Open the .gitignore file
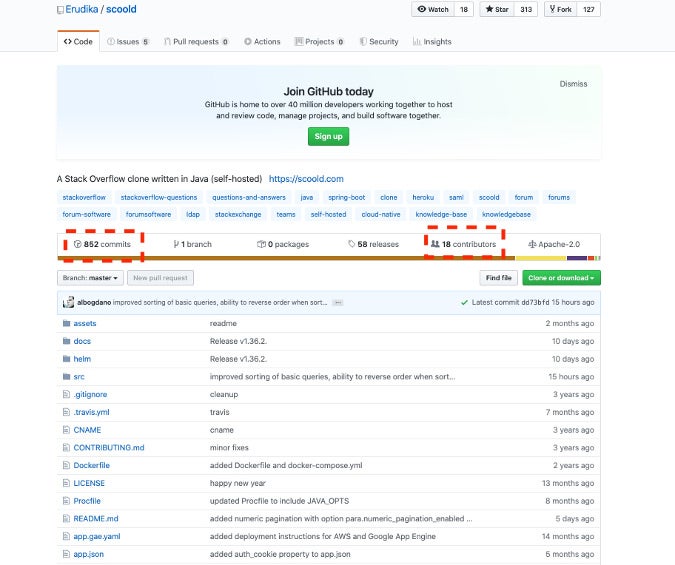This screenshot has width=675, height=565. click(x=90, y=394)
